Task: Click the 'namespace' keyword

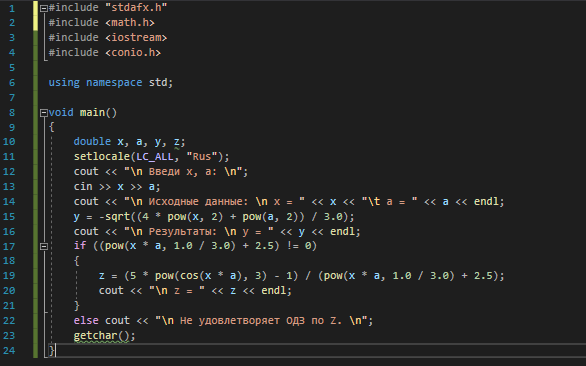Action: coord(114,83)
